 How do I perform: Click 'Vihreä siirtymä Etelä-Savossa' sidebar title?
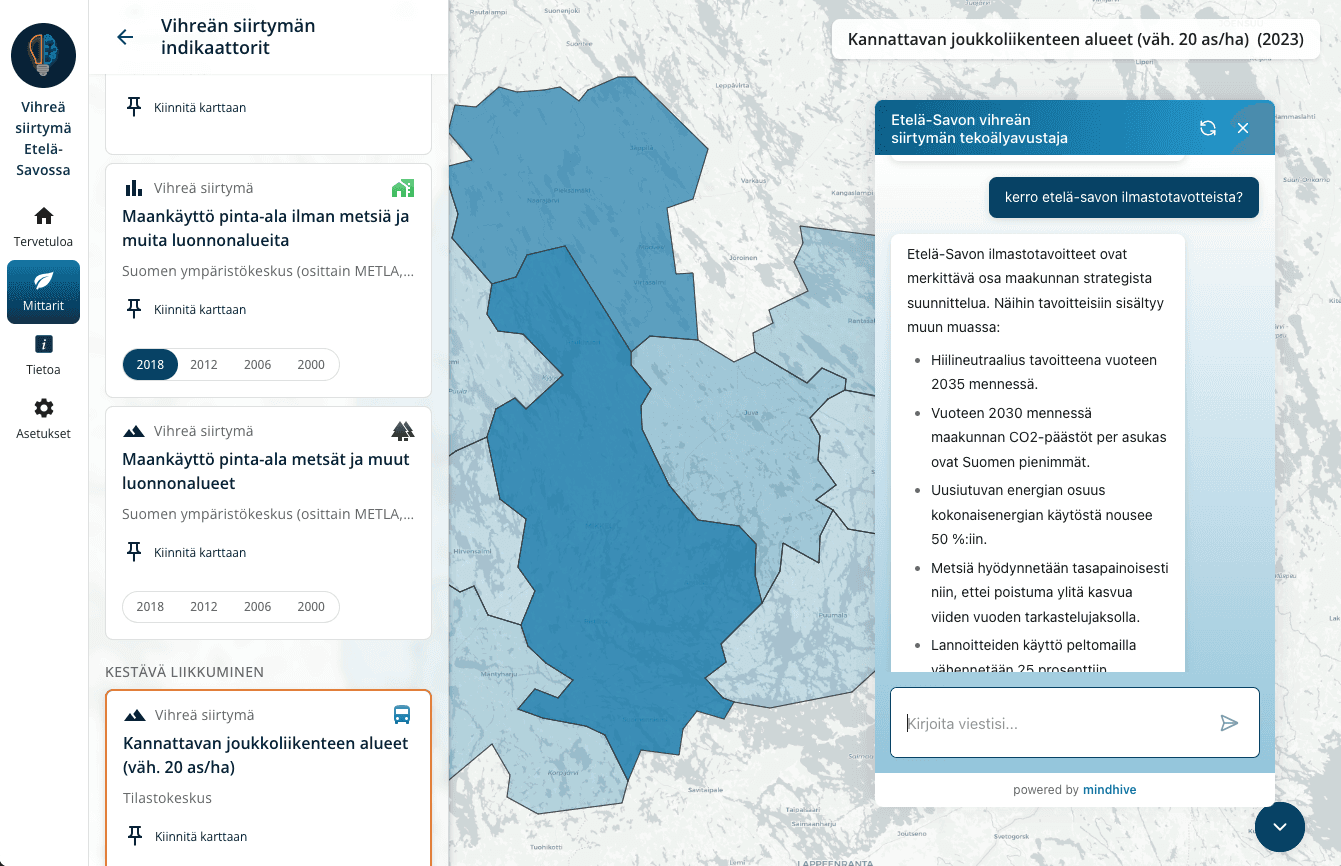coord(43,139)
